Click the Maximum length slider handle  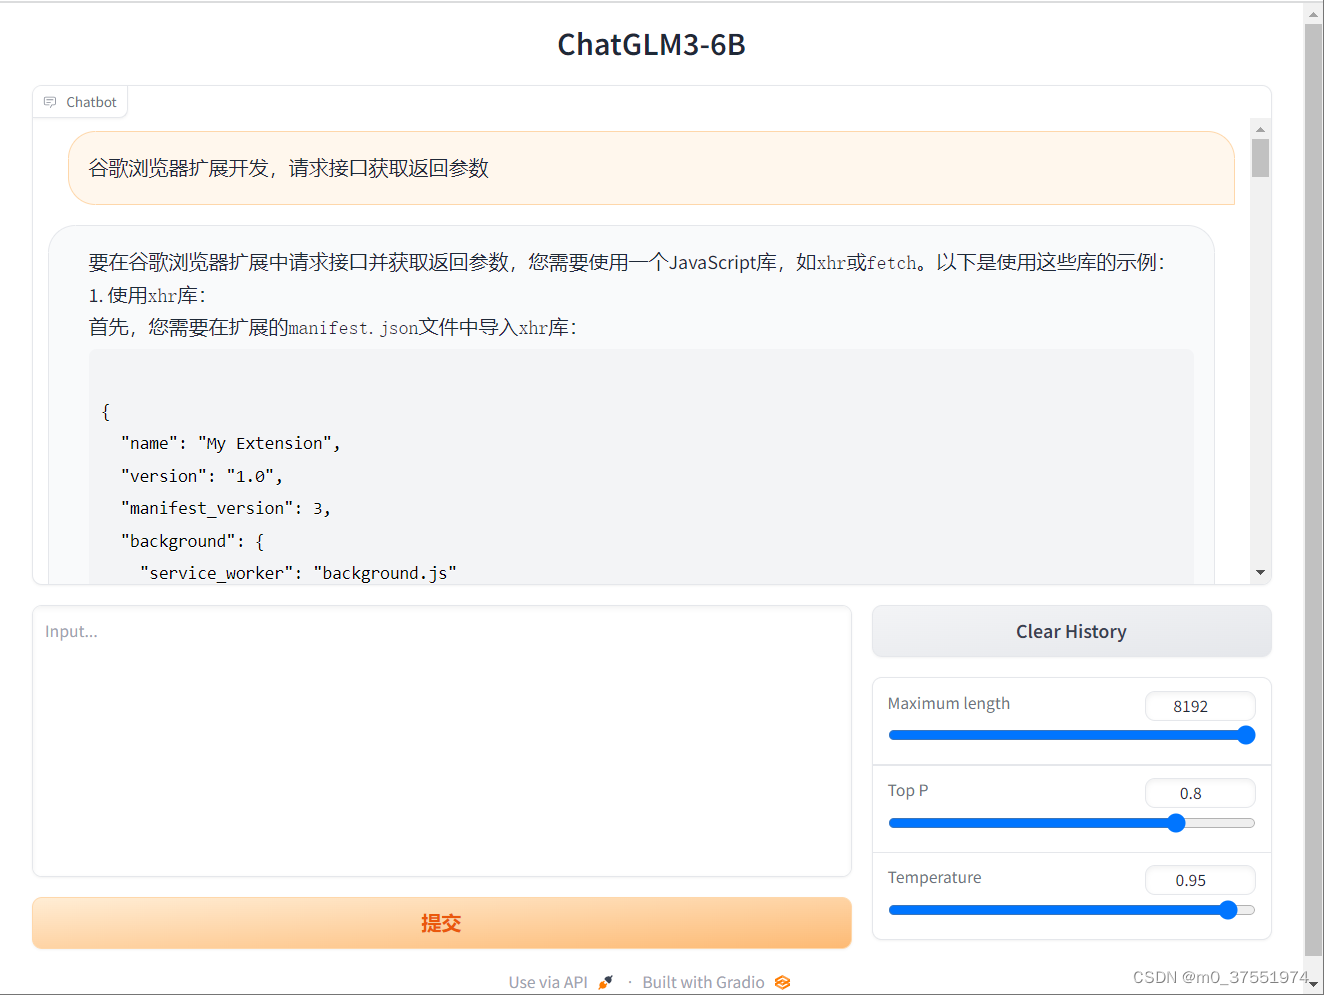pyautogui.click(x=1246, y=735)
